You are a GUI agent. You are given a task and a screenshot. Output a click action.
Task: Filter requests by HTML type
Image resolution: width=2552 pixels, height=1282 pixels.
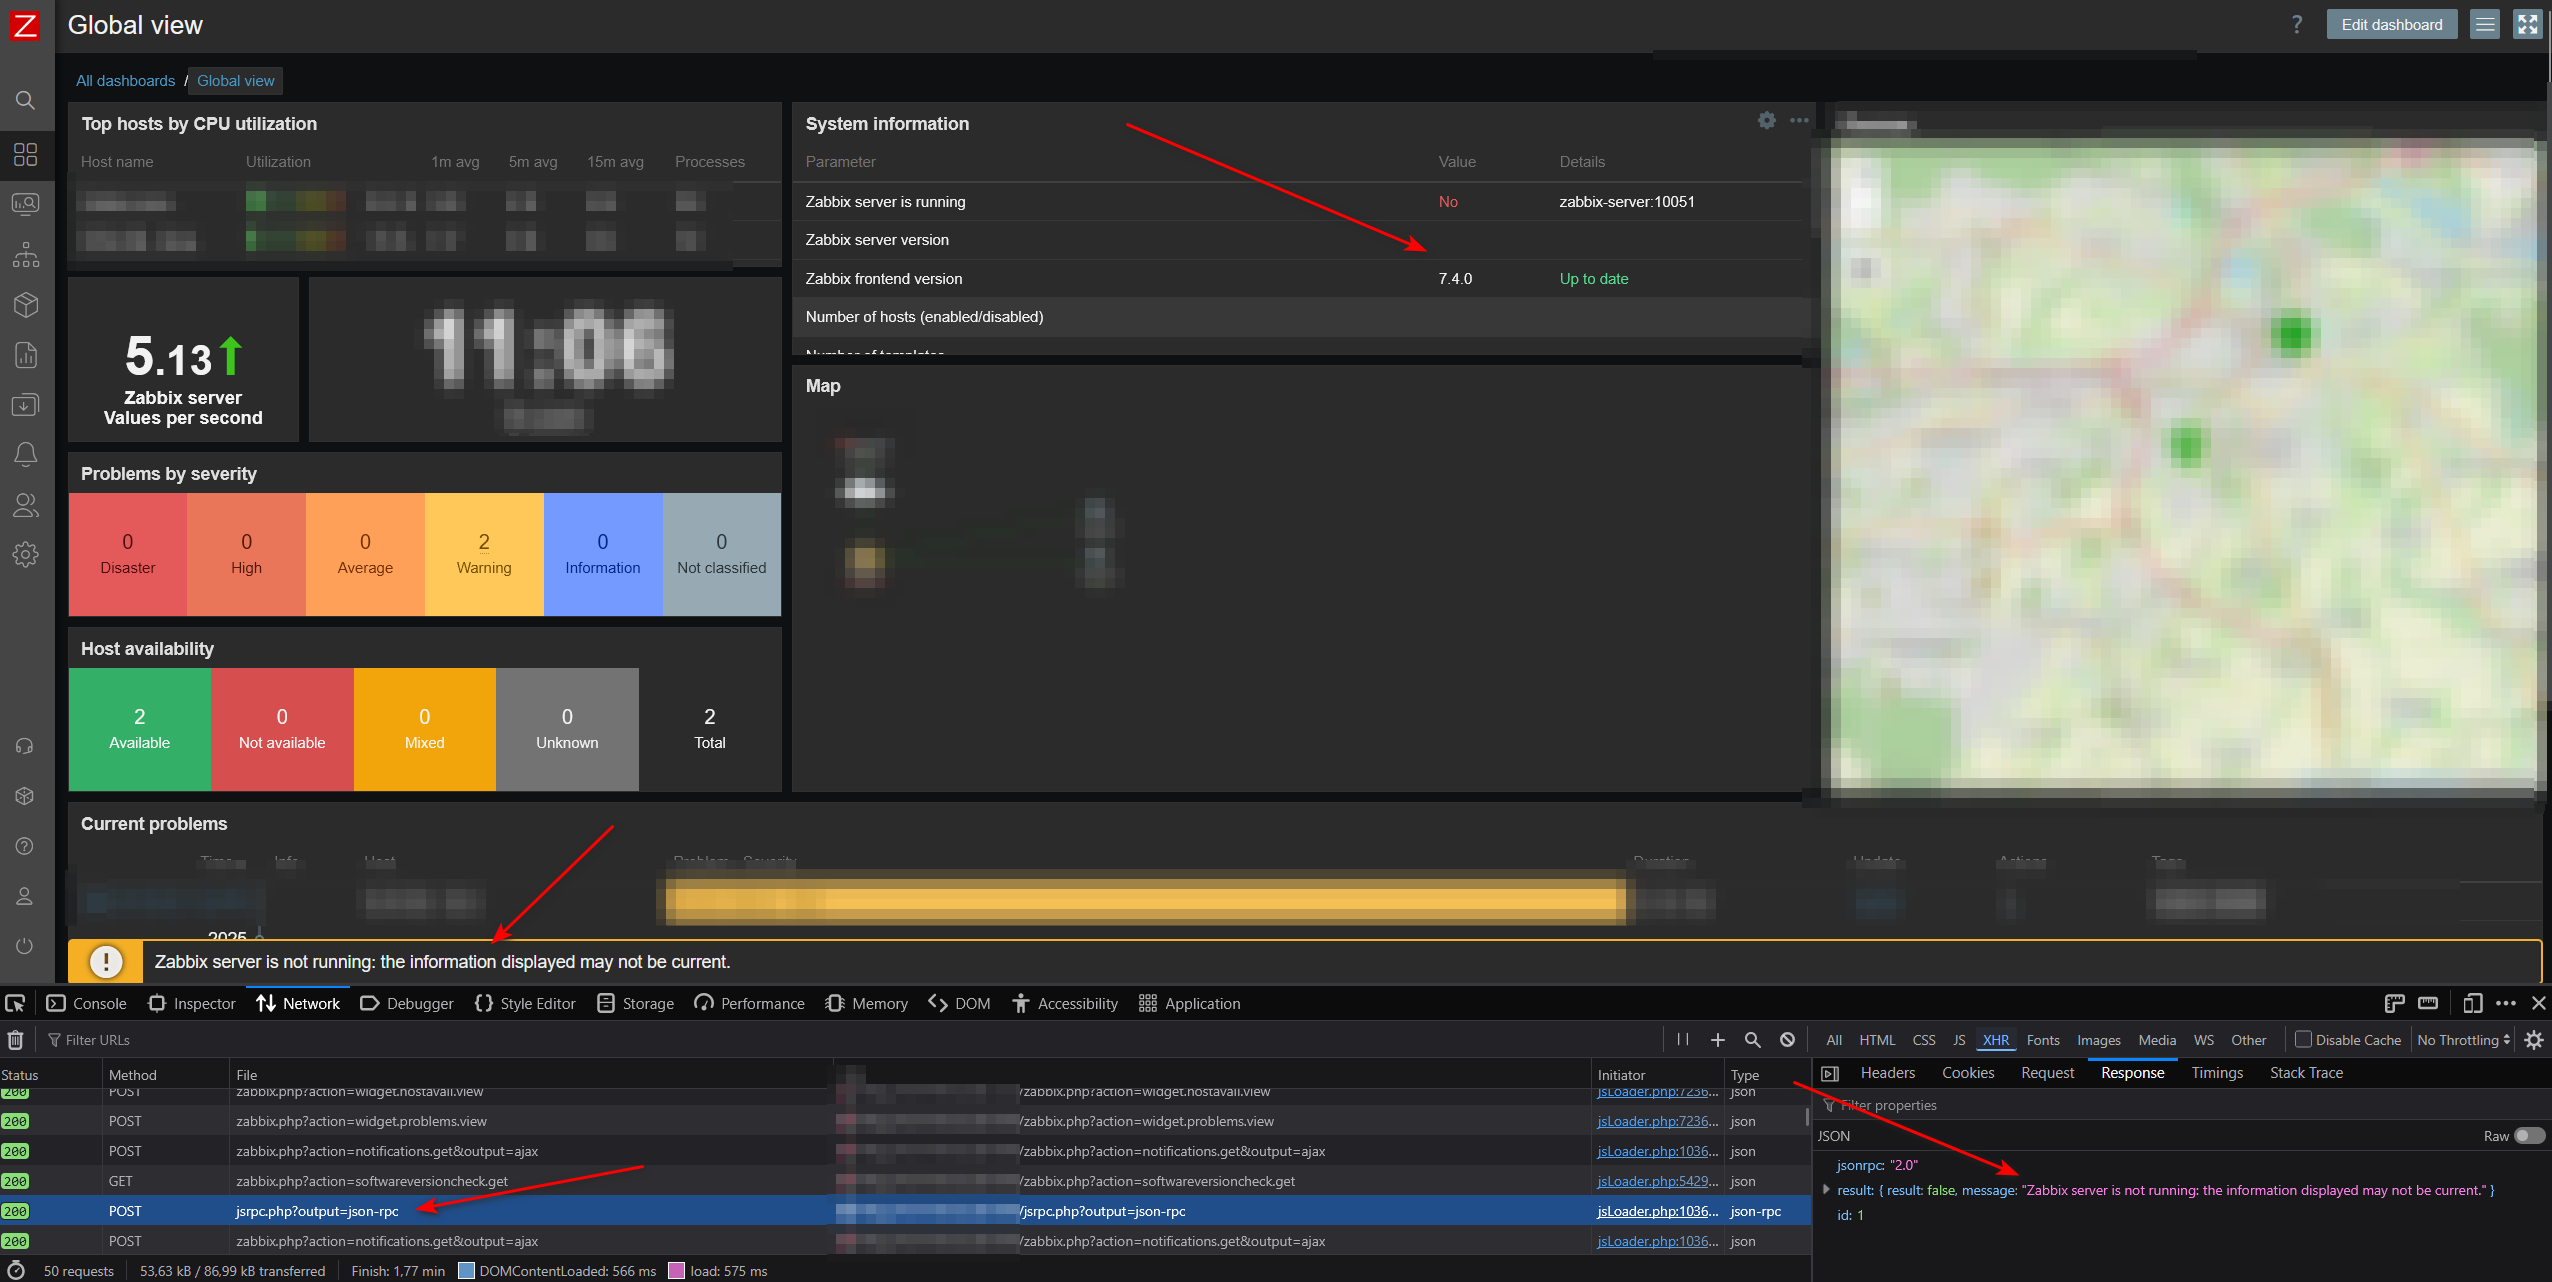coord(1877,1040)
